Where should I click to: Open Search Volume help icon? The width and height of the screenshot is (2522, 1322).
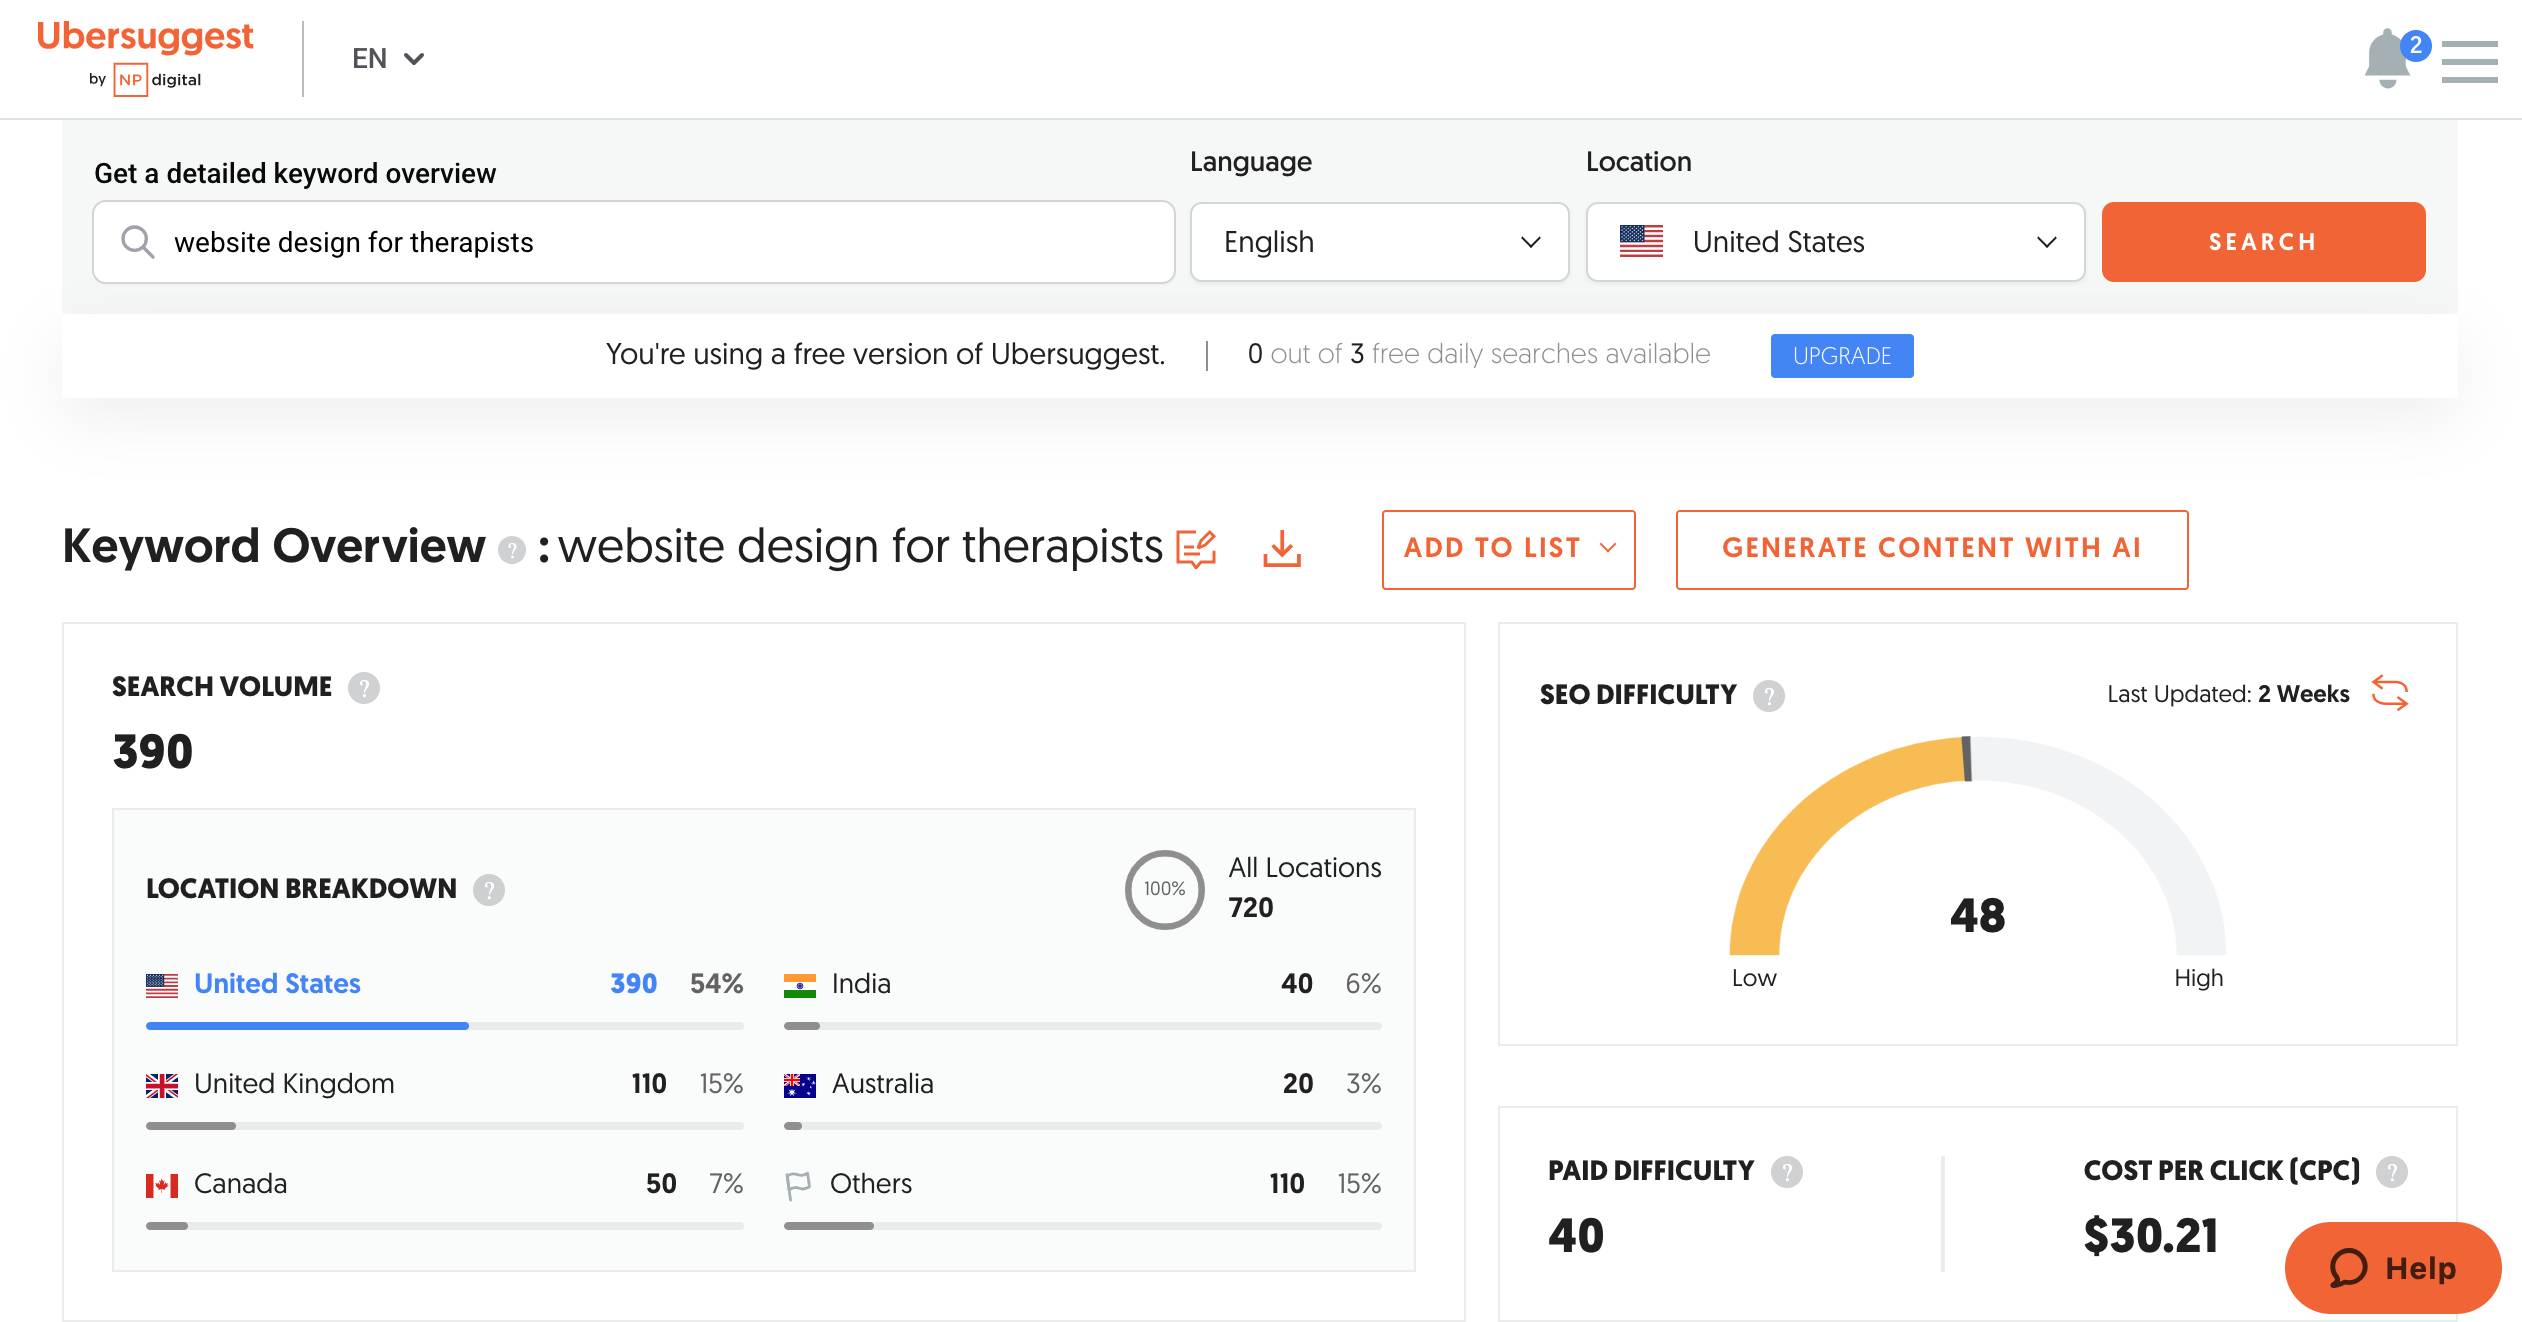(364, 688)
